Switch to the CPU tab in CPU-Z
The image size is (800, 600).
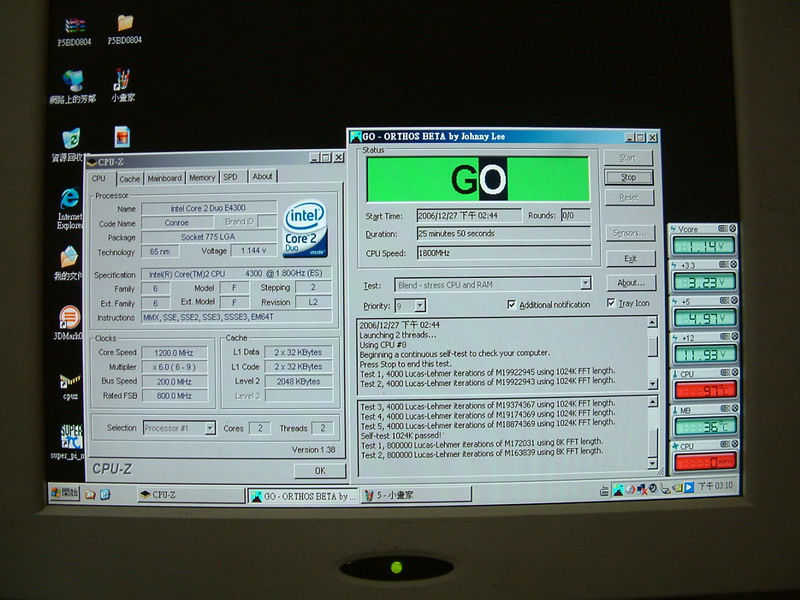tap(98, 179)
